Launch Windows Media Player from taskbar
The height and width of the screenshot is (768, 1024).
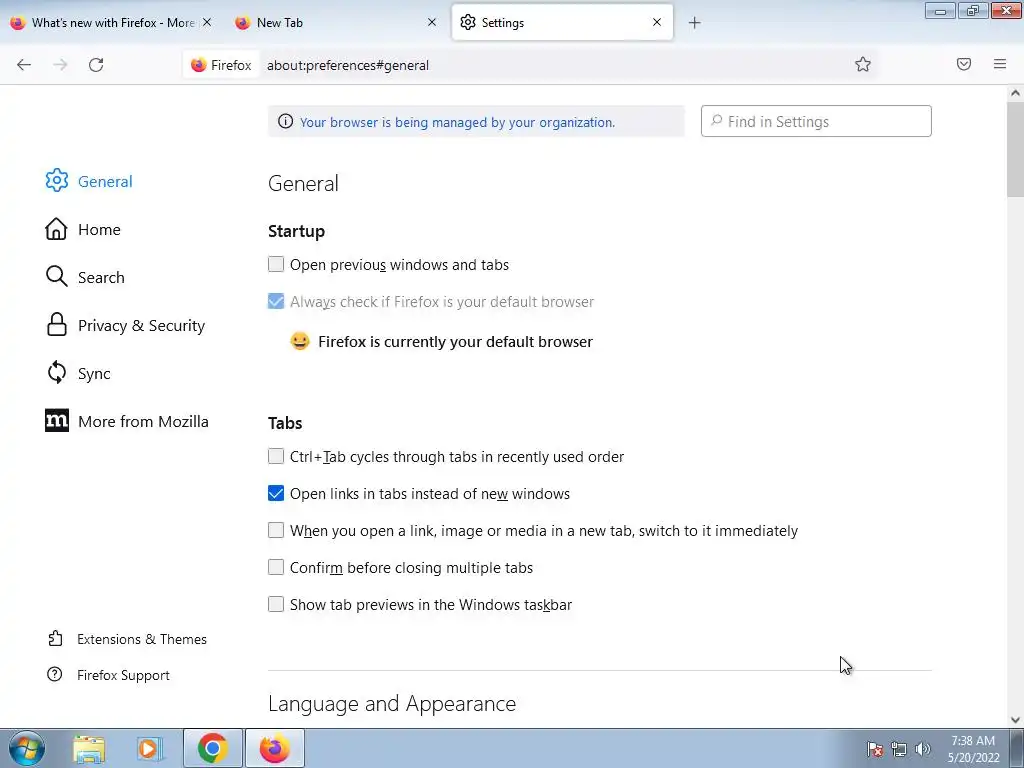150,748
